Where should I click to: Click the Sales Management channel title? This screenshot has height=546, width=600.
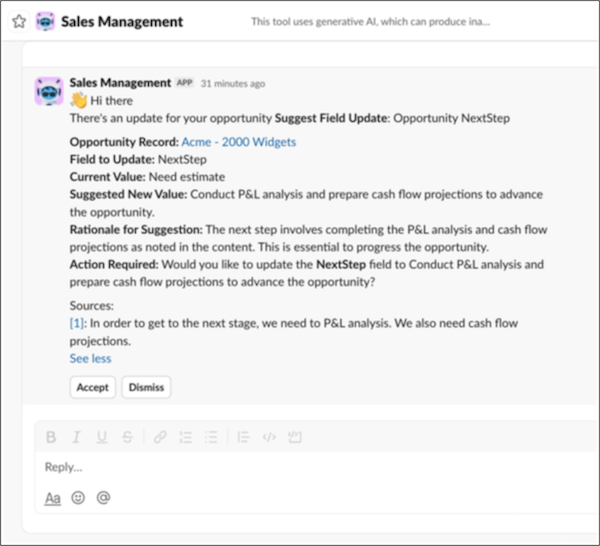122,22
